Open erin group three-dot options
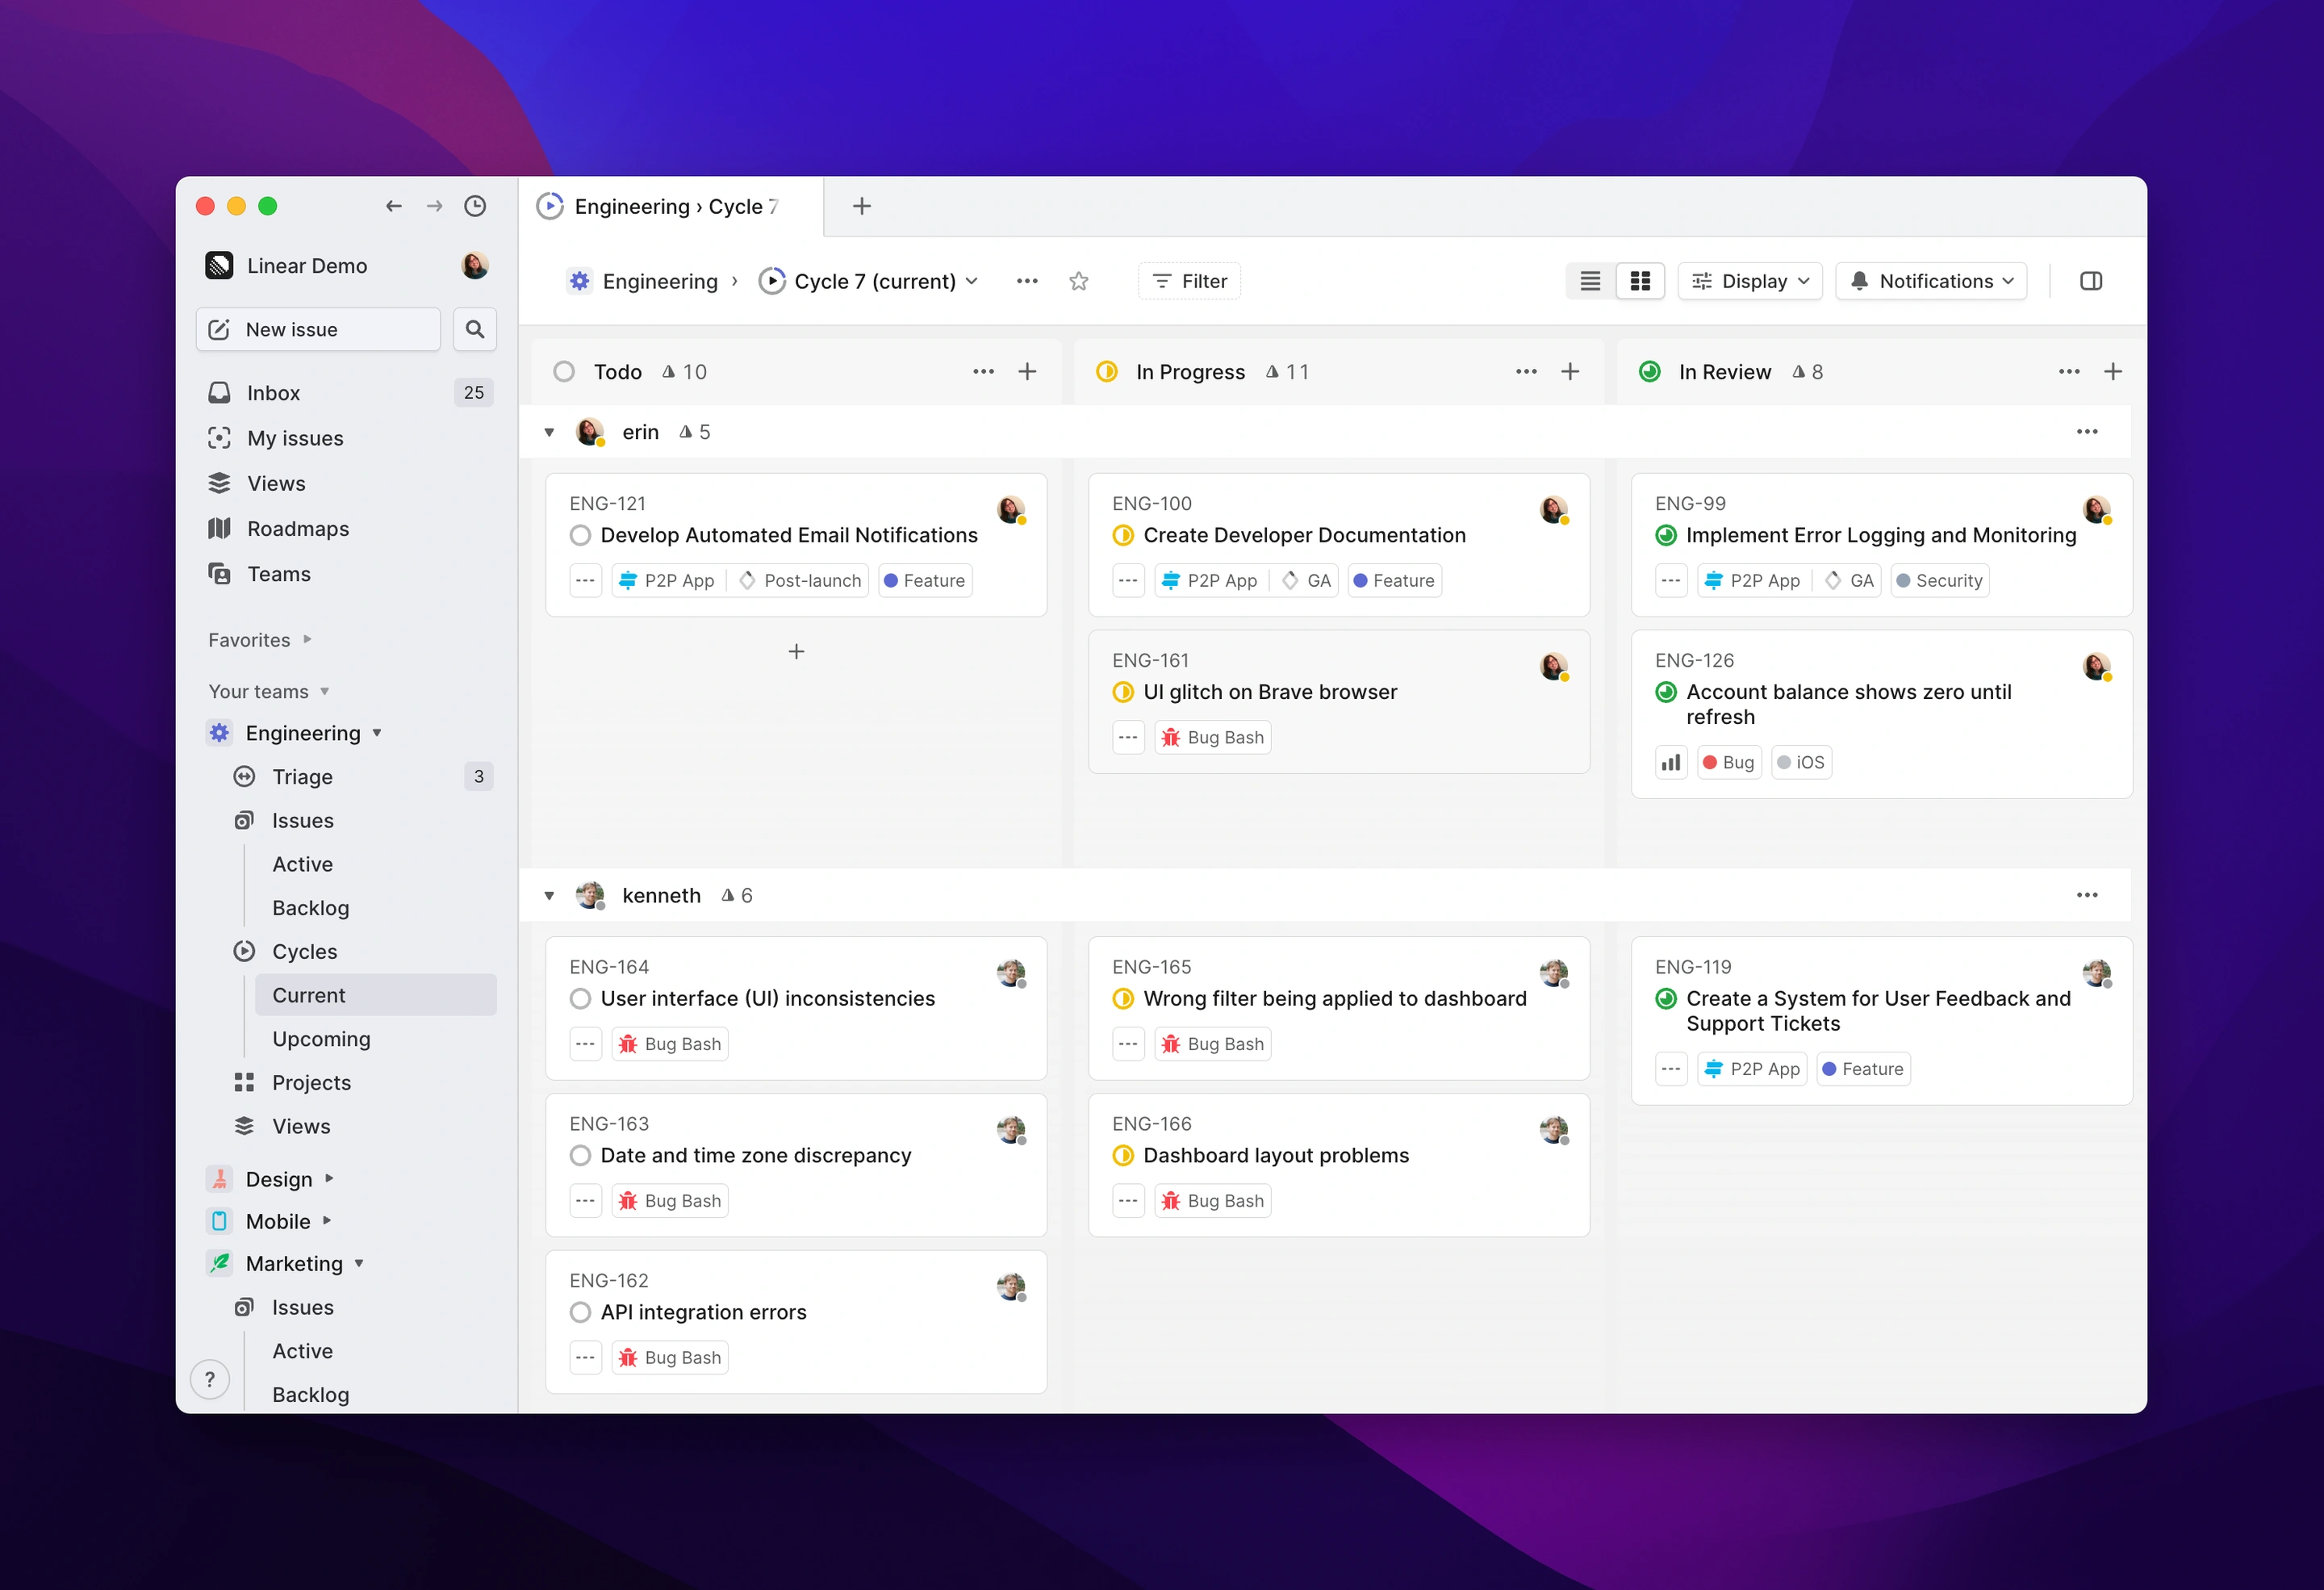Viewport: 2324px width, 1590px height. pos(2087,432)
